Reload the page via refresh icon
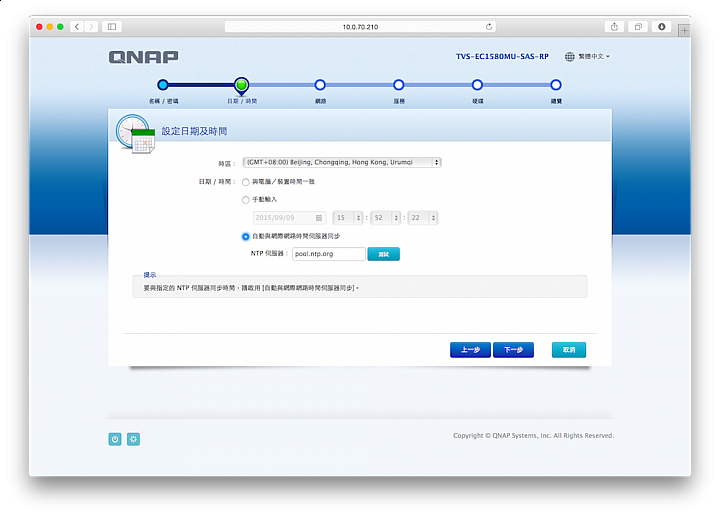The image size is (720, 518). point(489,27)
